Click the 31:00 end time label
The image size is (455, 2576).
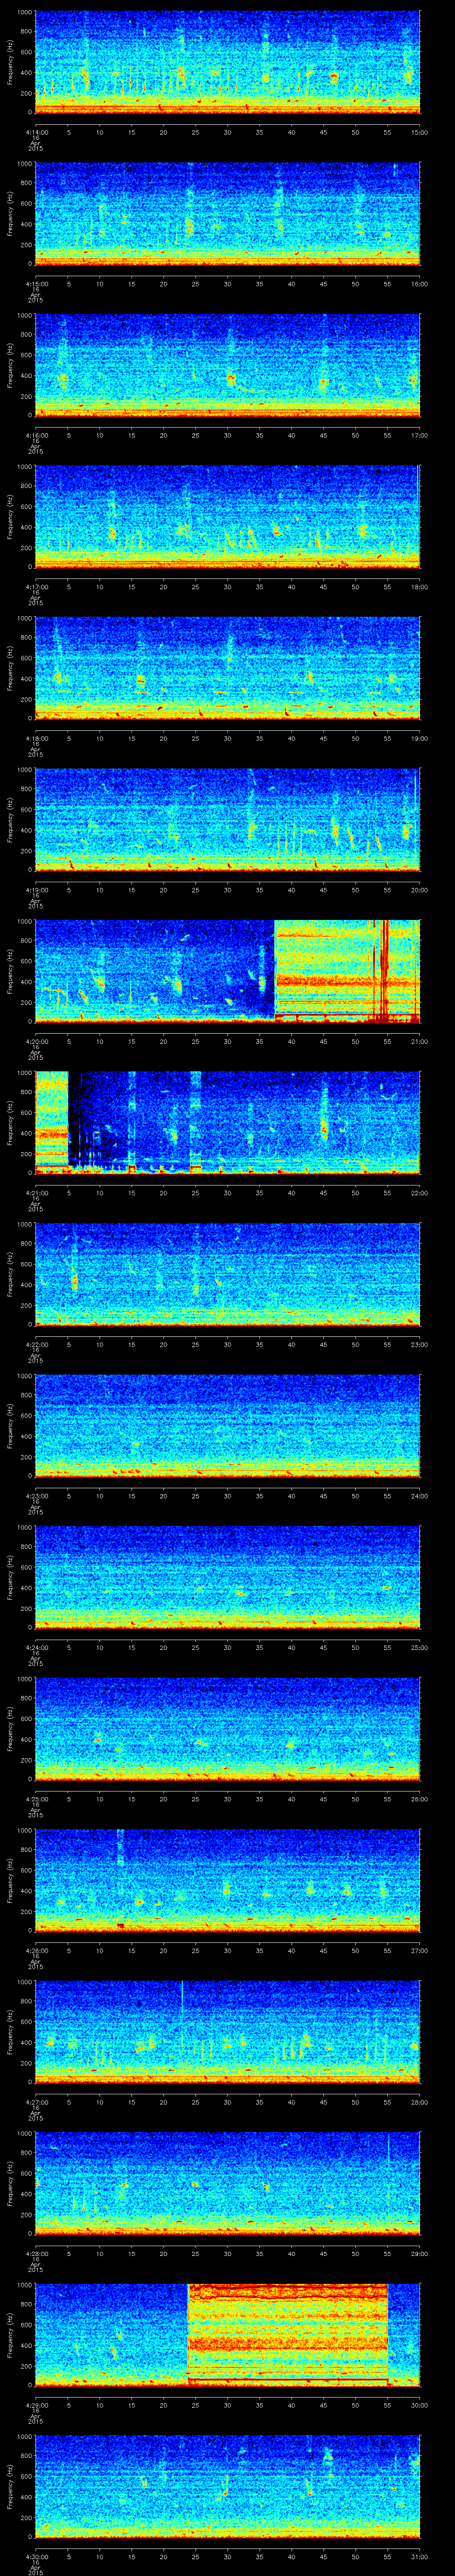[419, 2556]
